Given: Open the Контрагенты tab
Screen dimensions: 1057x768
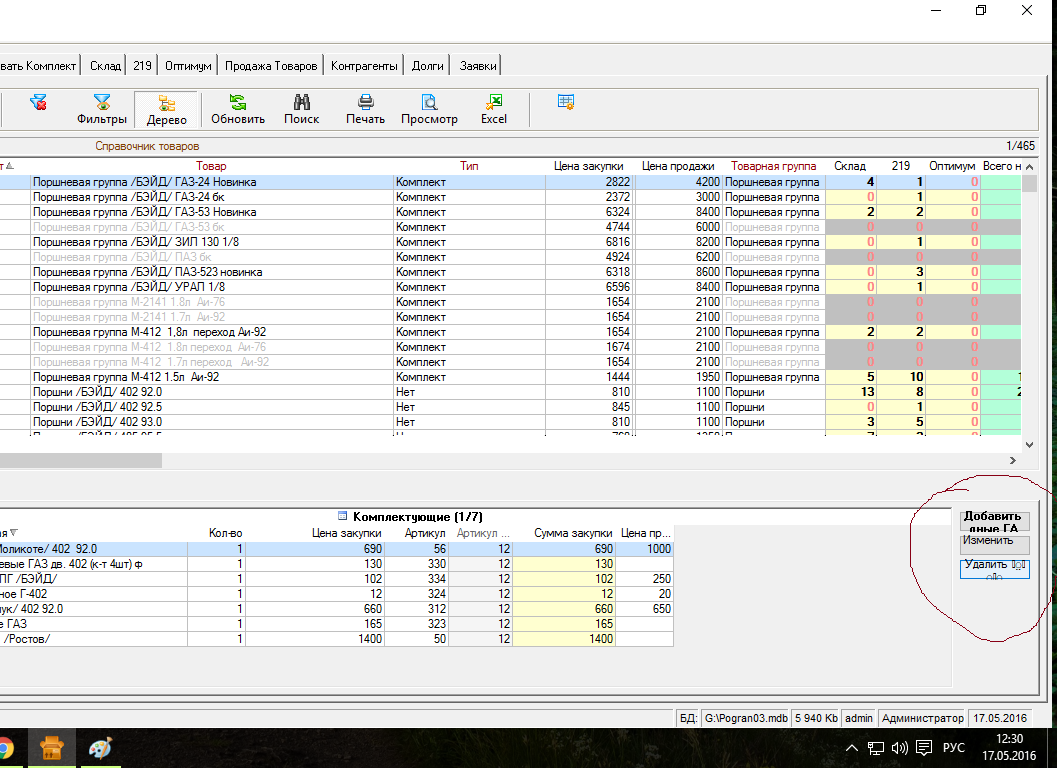Looking at the screenshot, I should 364,66.
